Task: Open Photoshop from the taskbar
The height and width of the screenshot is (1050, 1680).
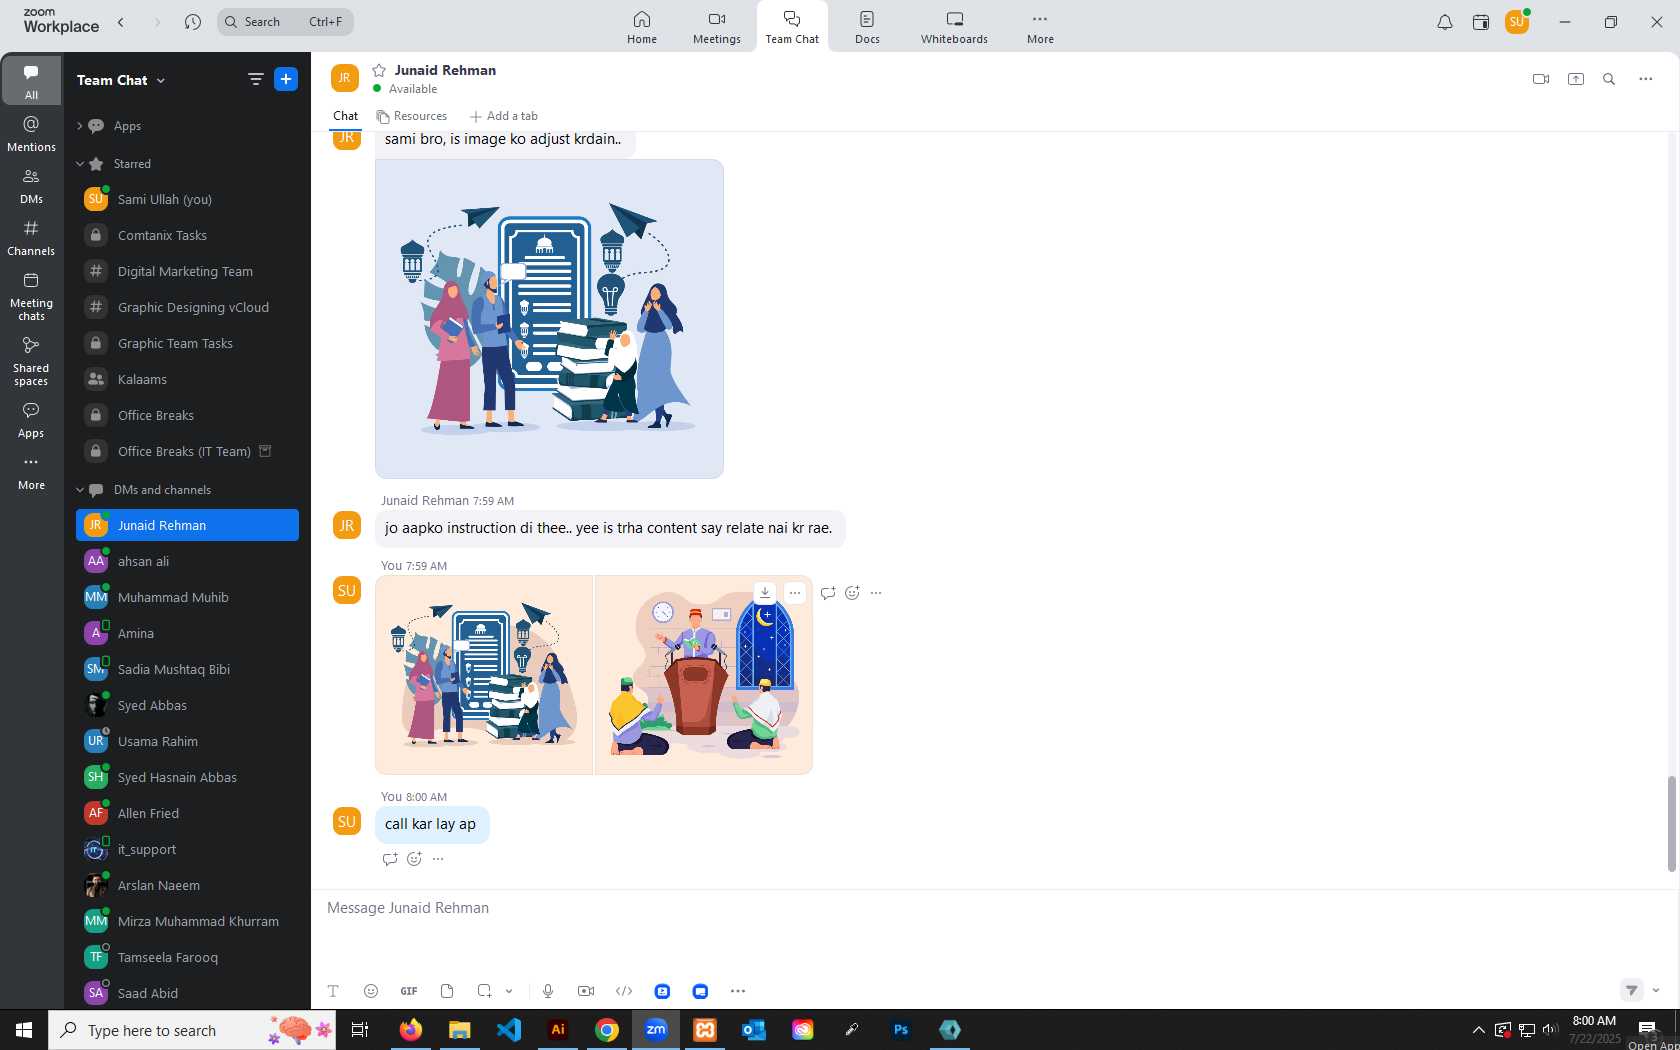Action: coord(901,1030)
